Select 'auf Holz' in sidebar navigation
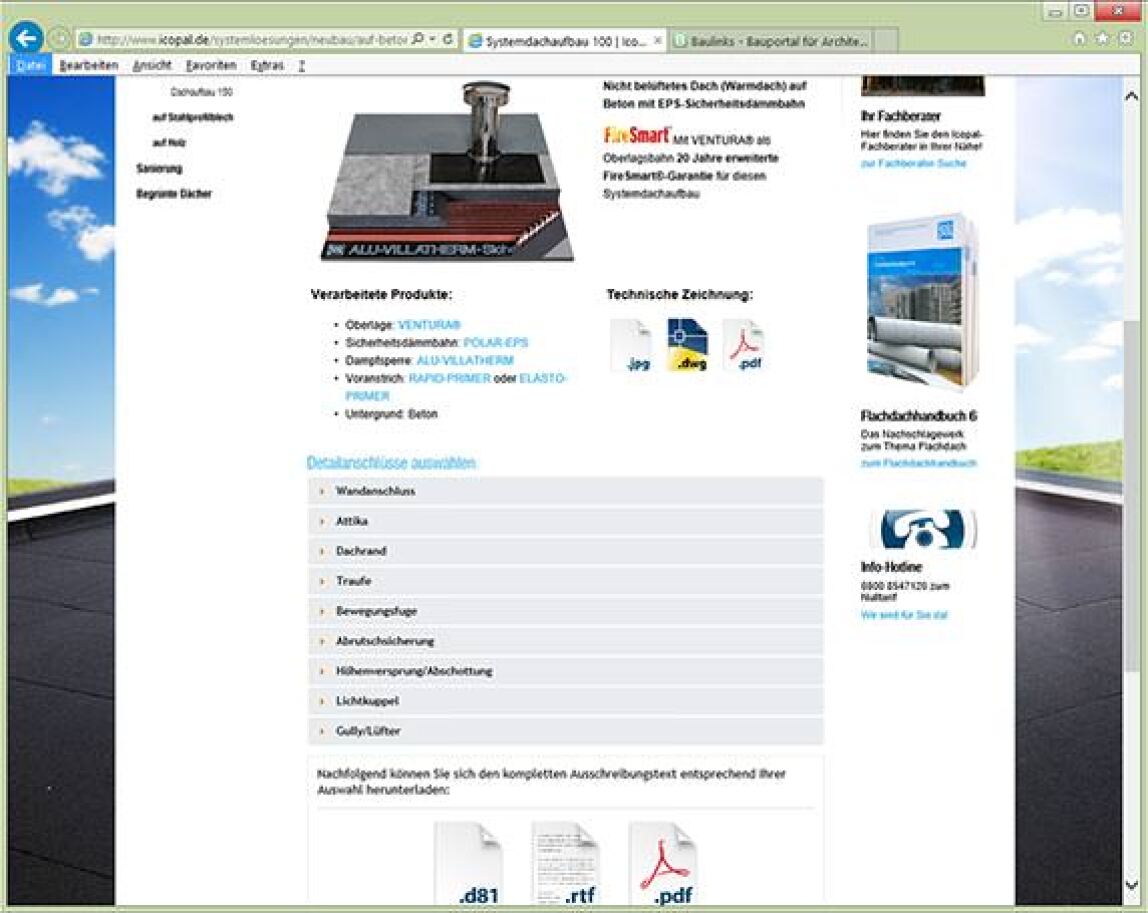The height and width of the screenshot is (913, 1148). click(168, 143)
